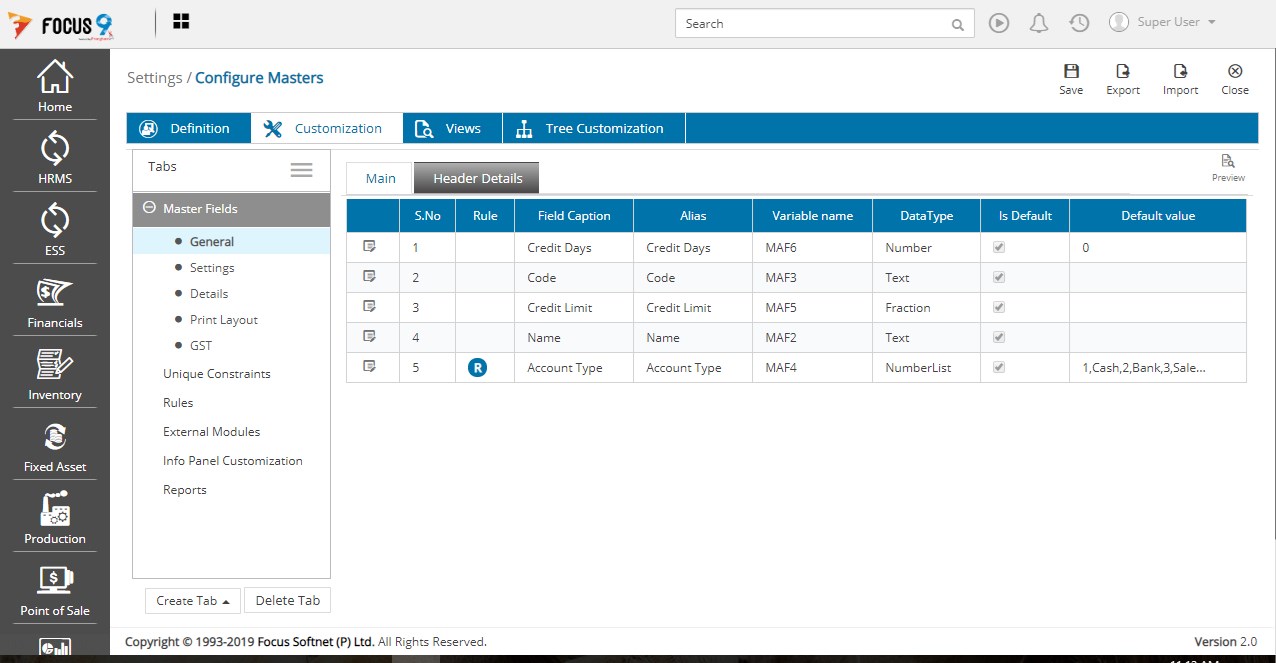Image resolution: width=1276 pixels, height=663 pixels.
Task: Click the Export icon
Action: click(1122, 72)
